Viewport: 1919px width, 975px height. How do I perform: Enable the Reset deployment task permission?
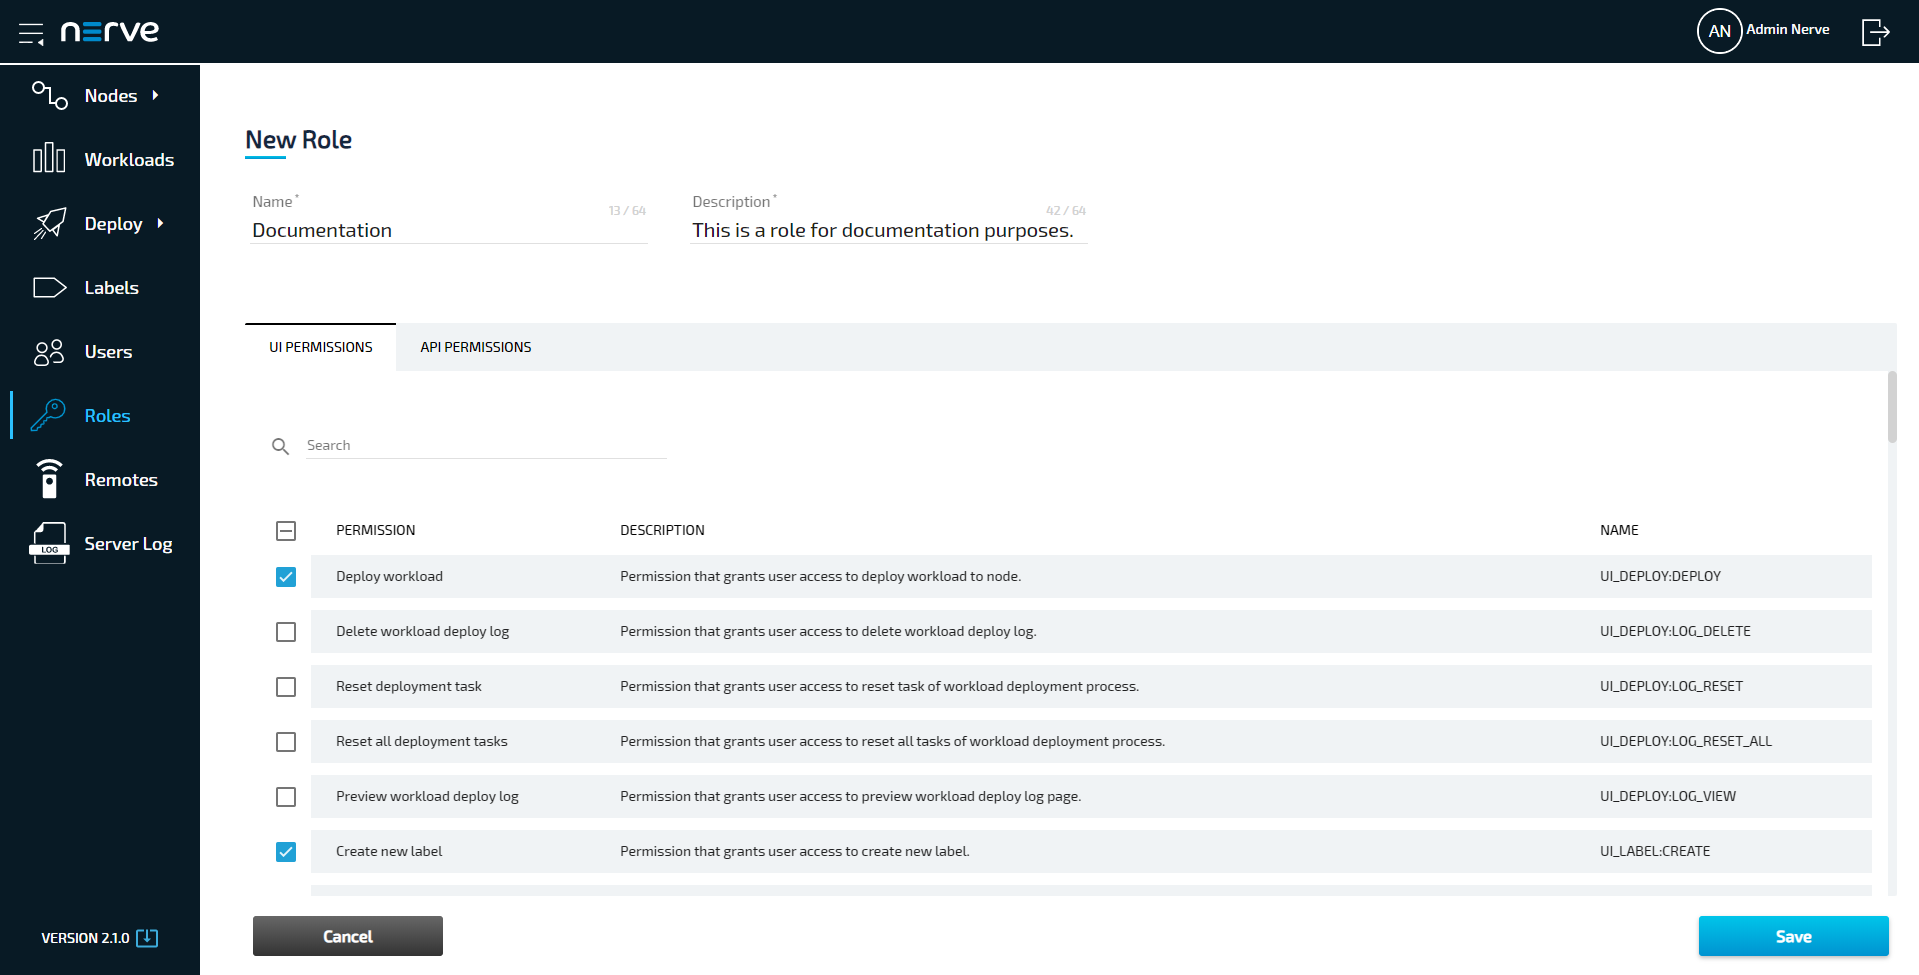tap(286, 686)
